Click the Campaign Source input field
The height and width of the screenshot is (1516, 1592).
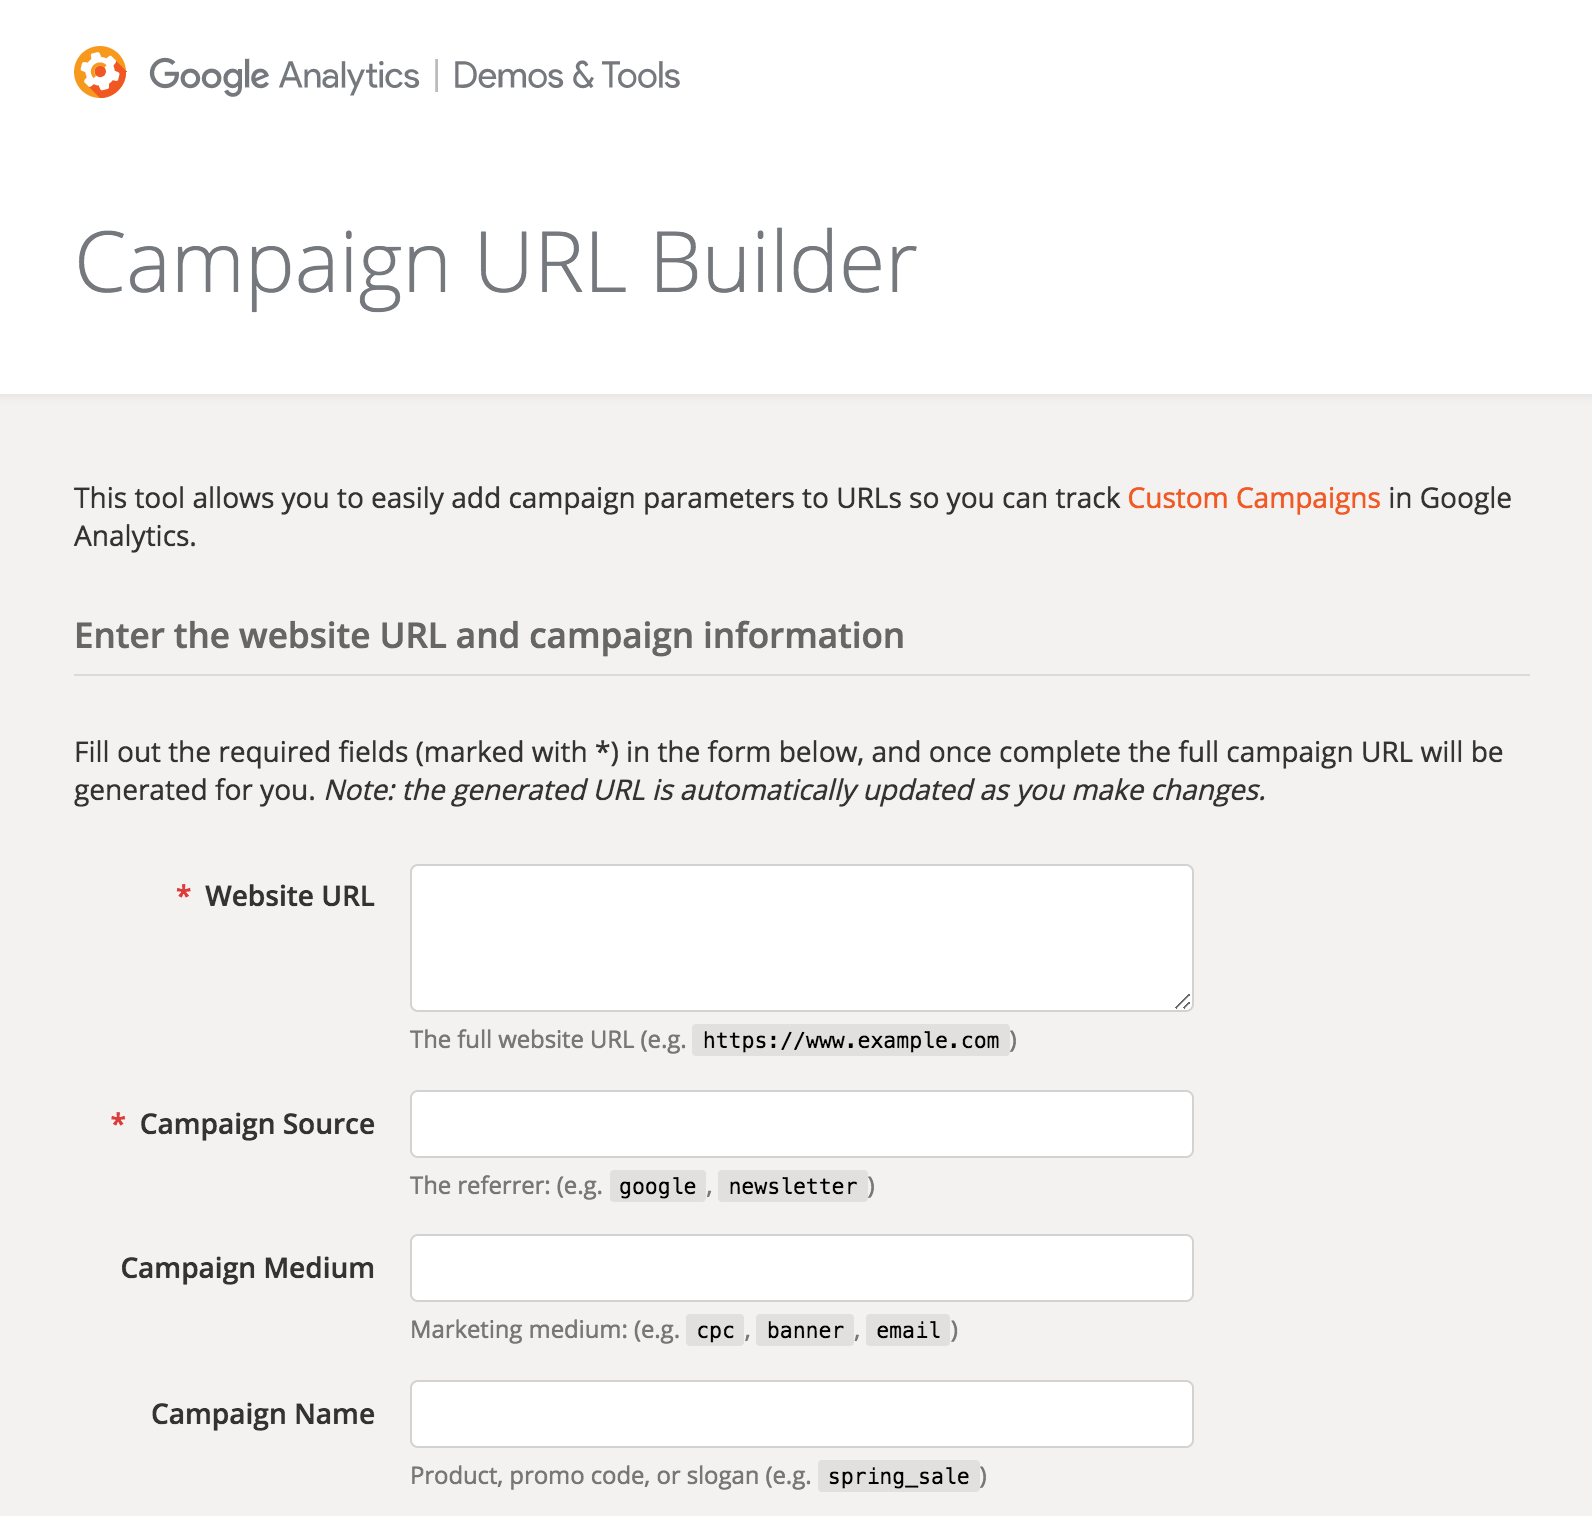pyautogui.click(x=800, y=1123)
